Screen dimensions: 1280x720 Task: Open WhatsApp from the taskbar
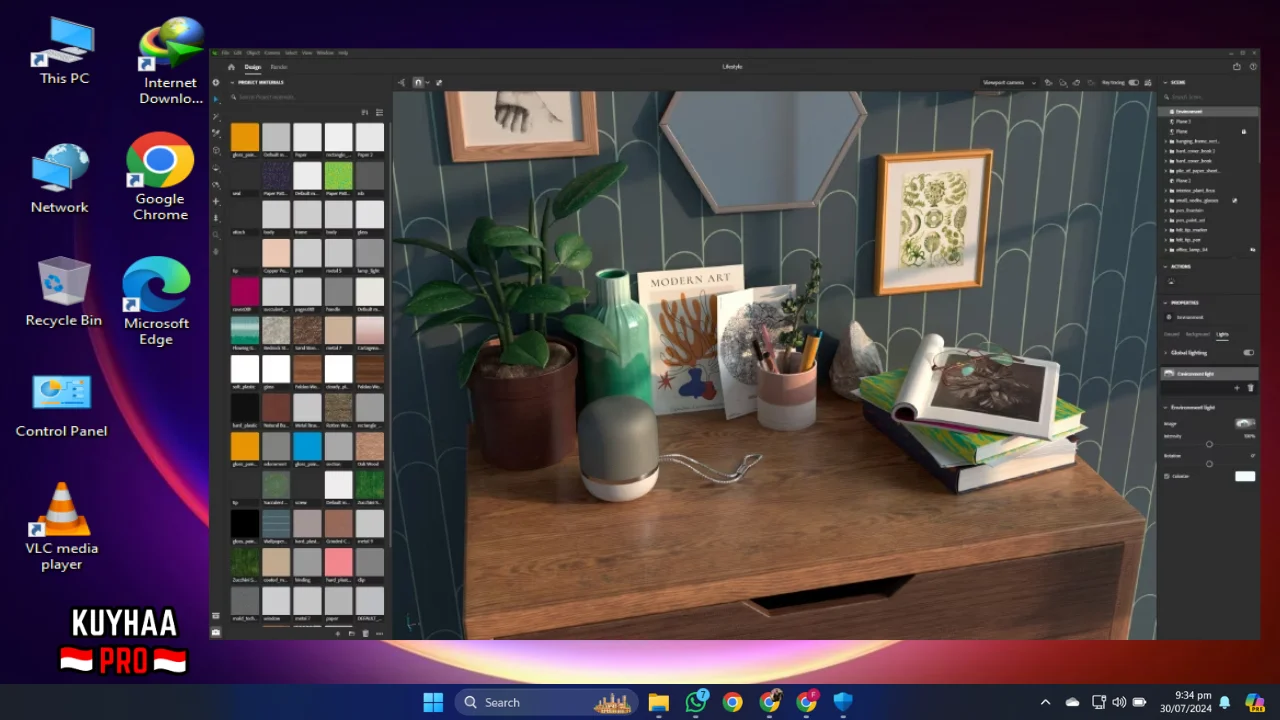pyautogui.click(x=696, y=702)
